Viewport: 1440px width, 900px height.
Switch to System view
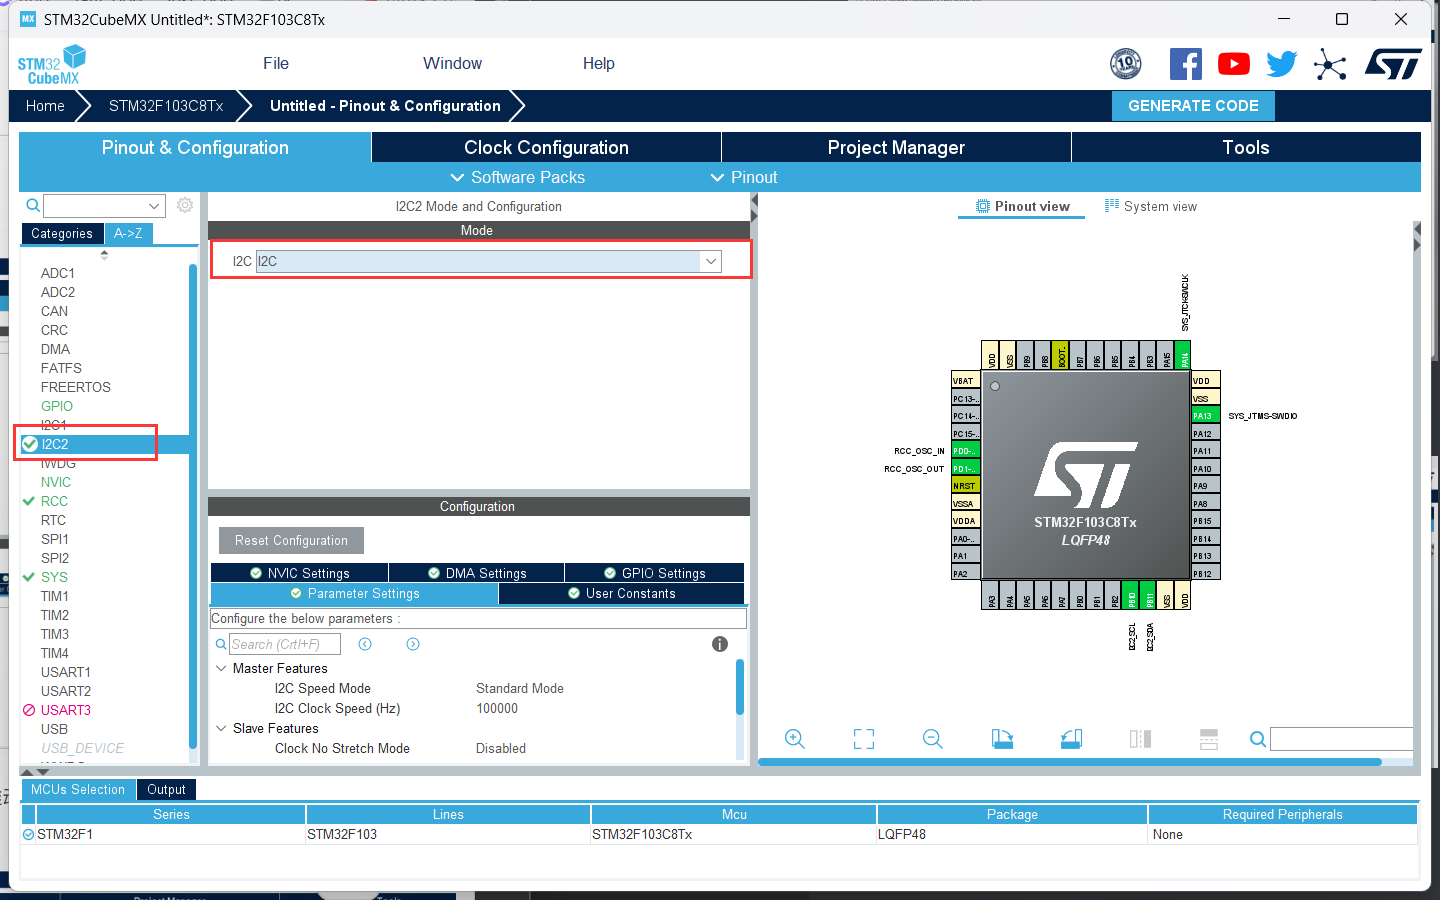click(x=1151, y=206)
